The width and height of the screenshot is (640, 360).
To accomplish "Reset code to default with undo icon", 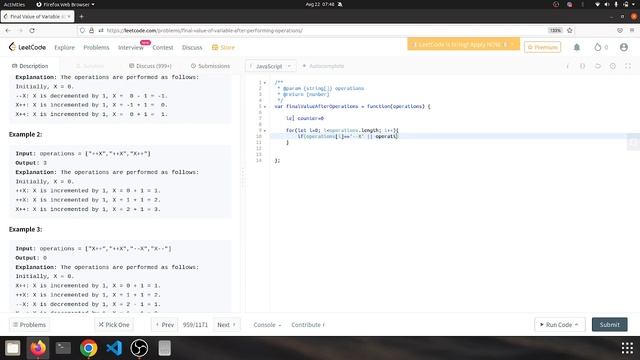I will point(598,66).
